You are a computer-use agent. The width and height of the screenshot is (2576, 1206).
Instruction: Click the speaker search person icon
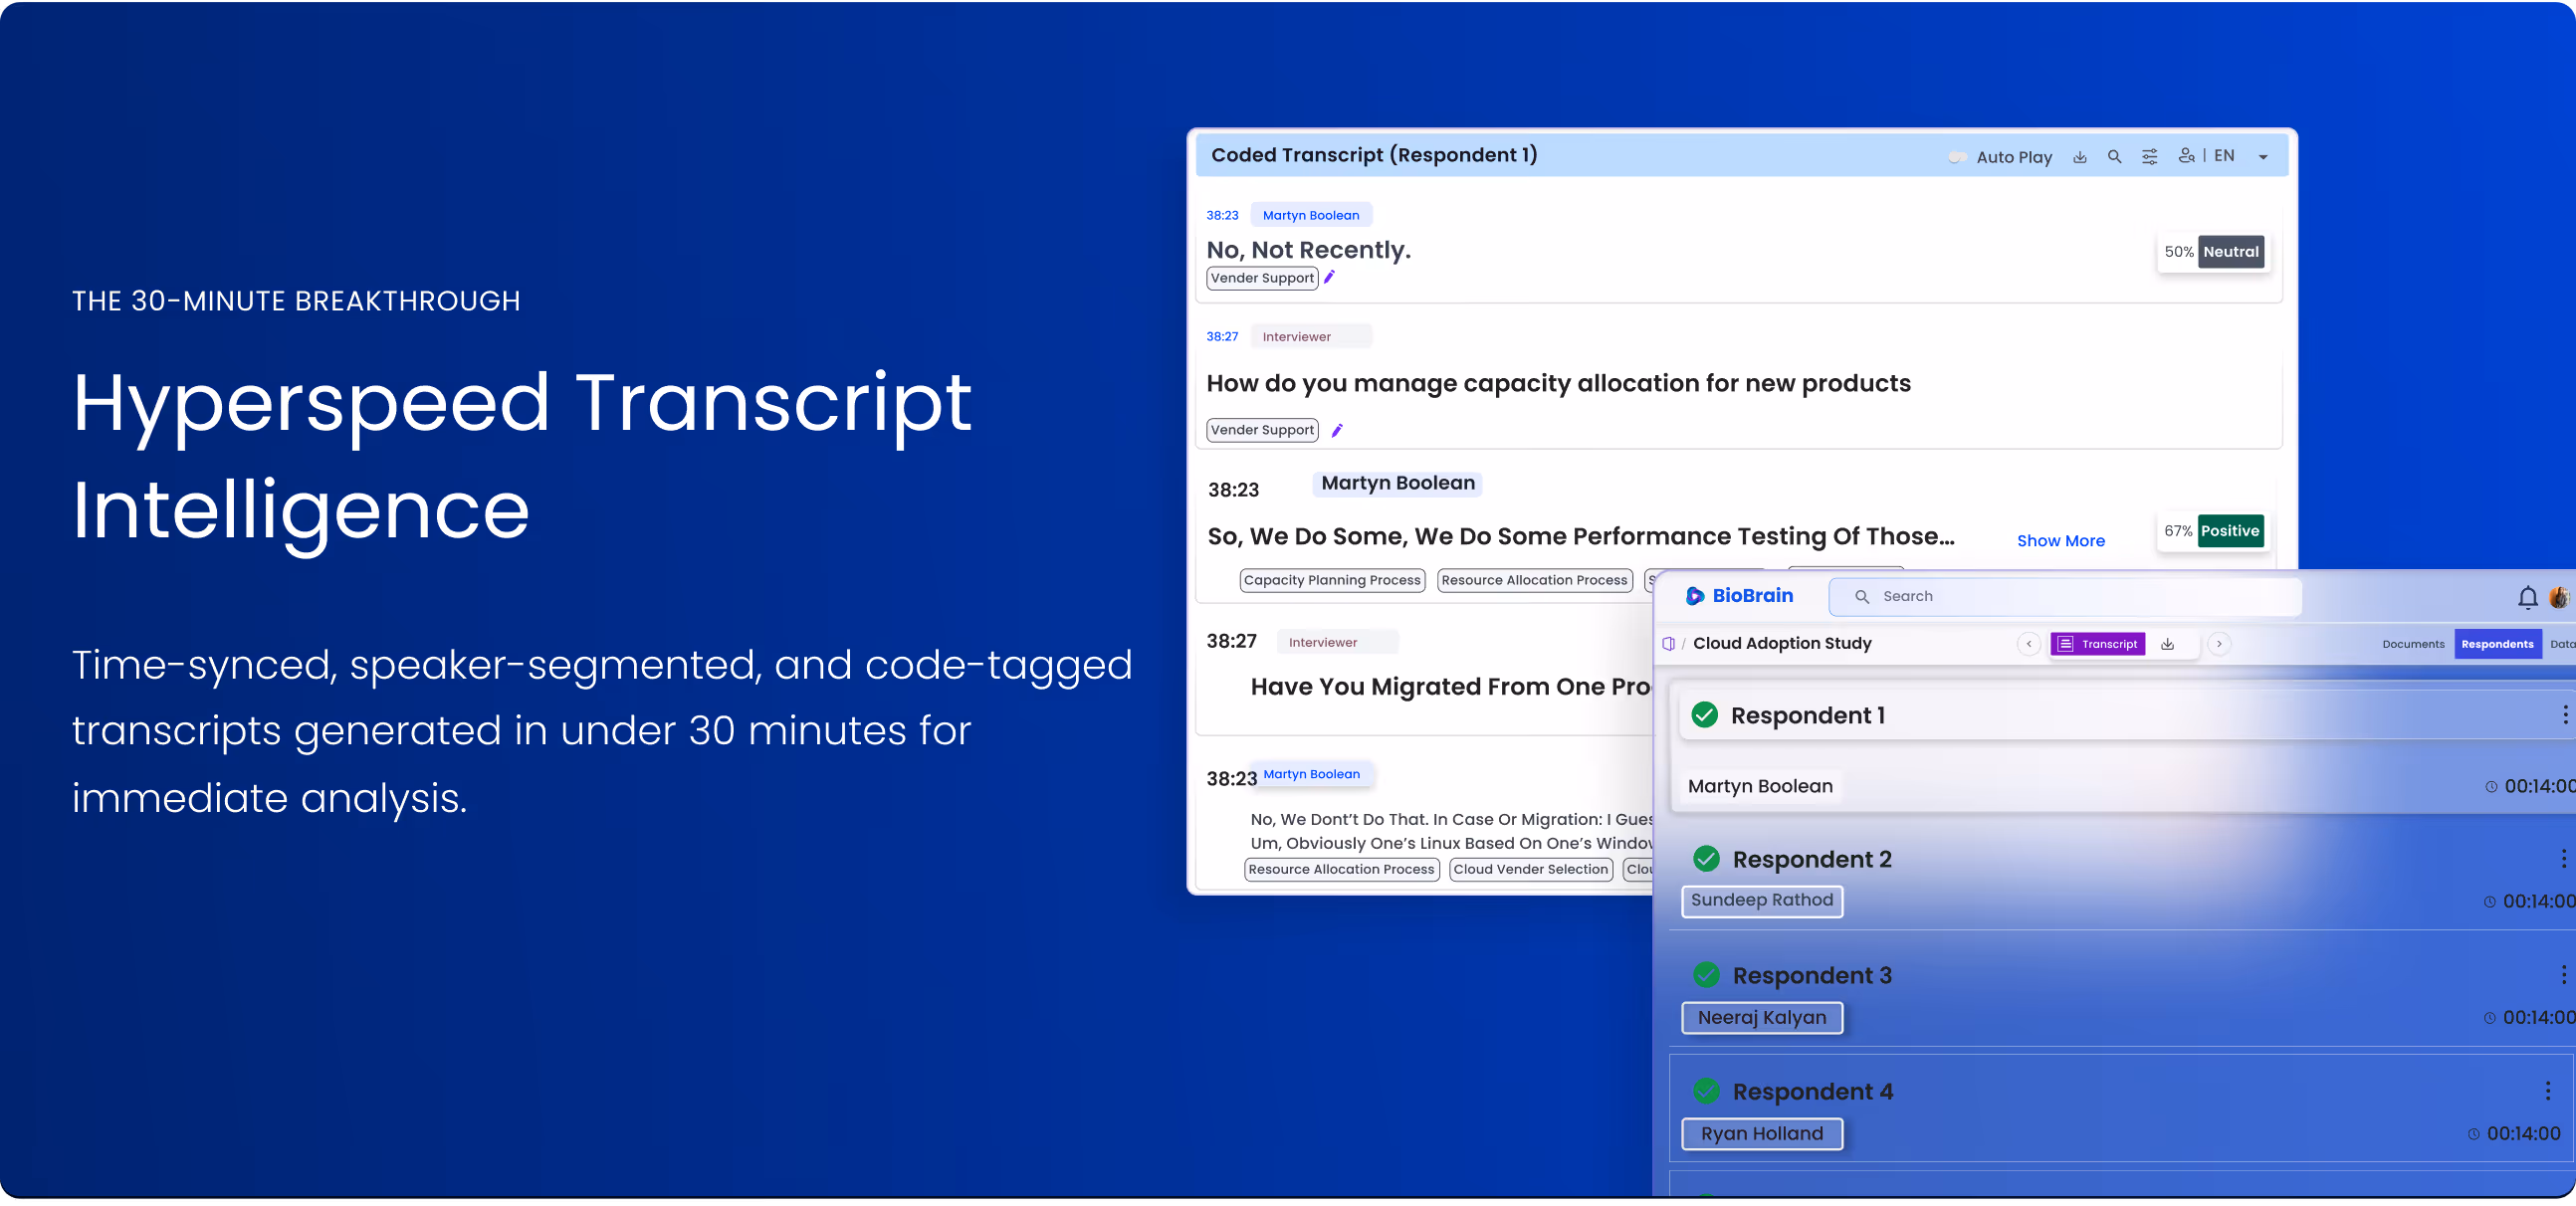[x=2186, y=156]
